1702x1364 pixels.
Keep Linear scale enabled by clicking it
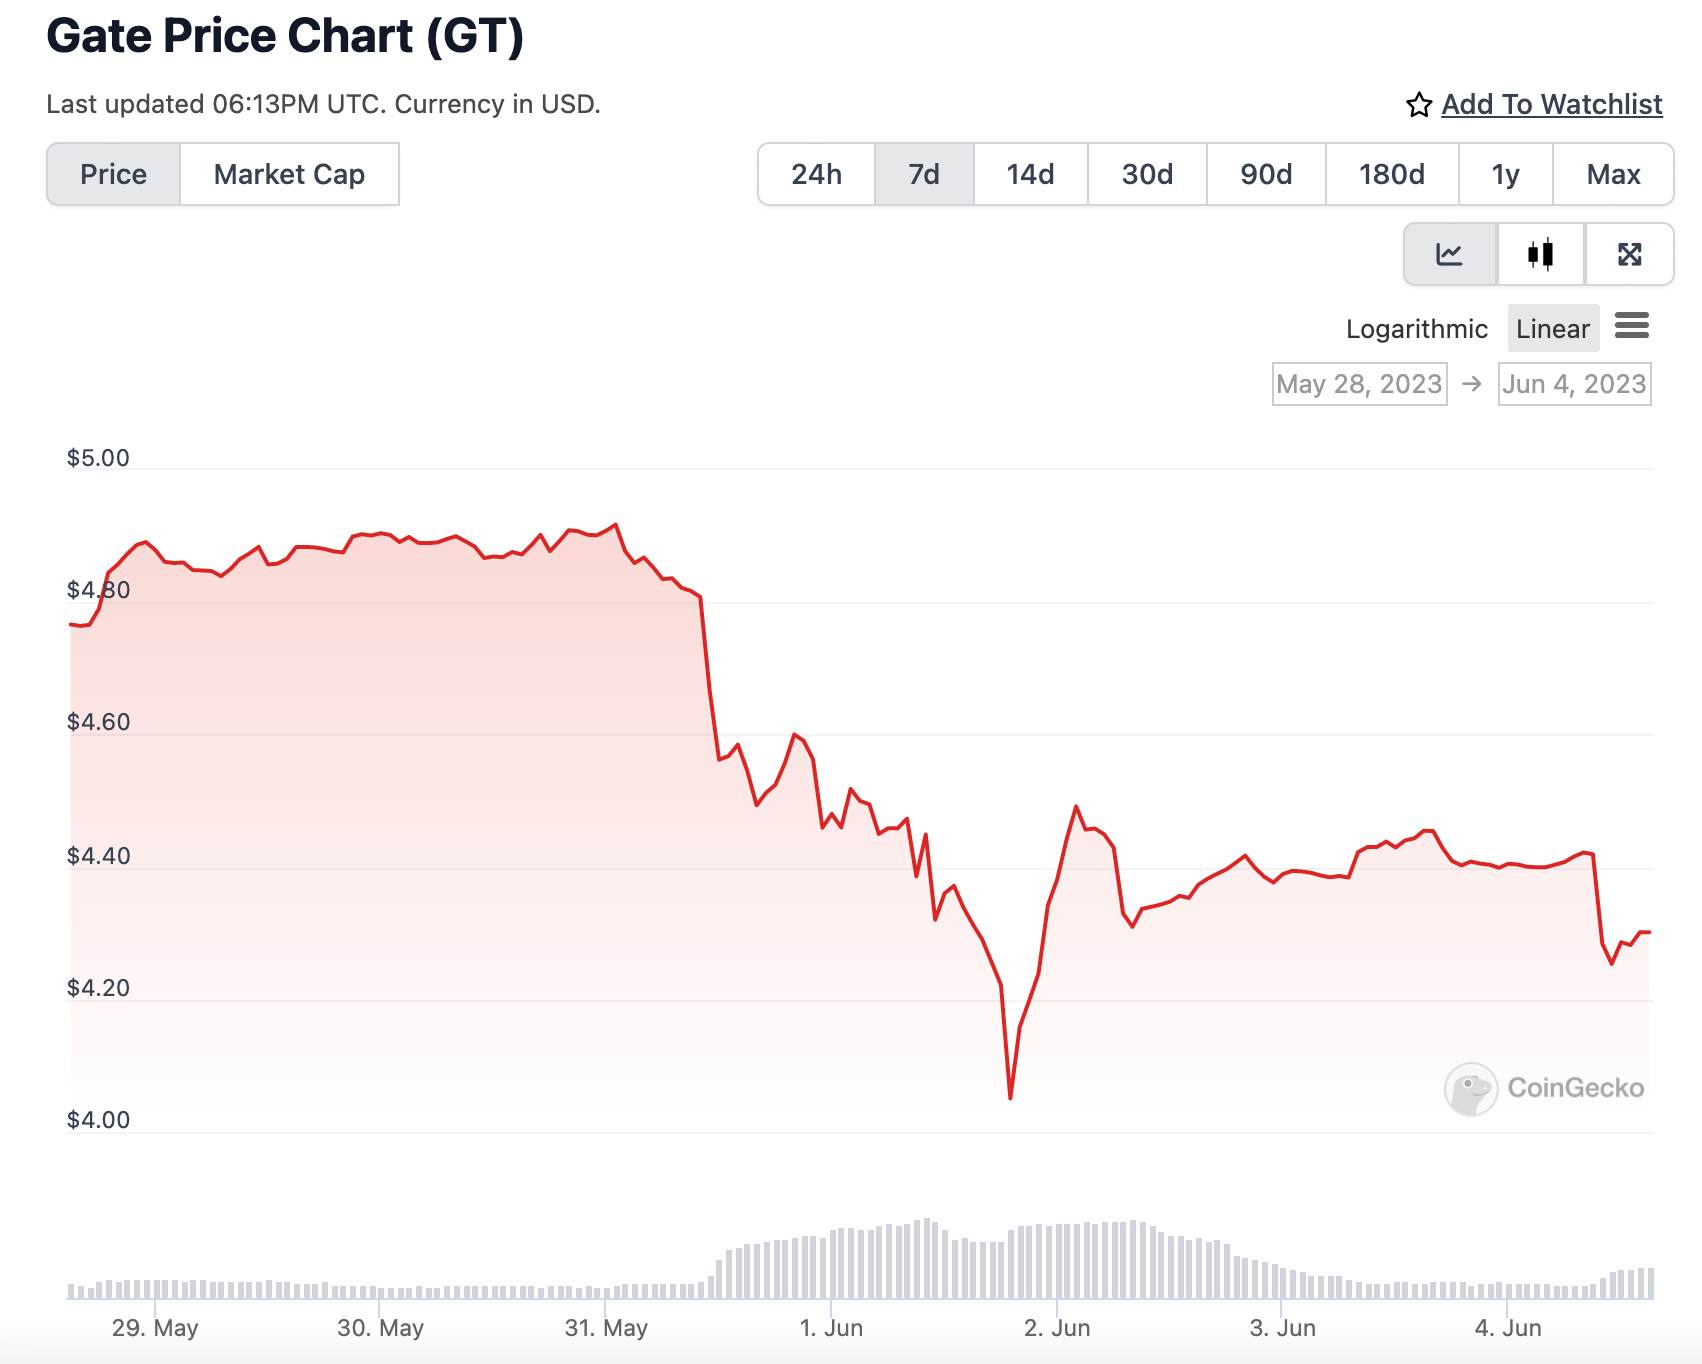tap(1552, 328)
